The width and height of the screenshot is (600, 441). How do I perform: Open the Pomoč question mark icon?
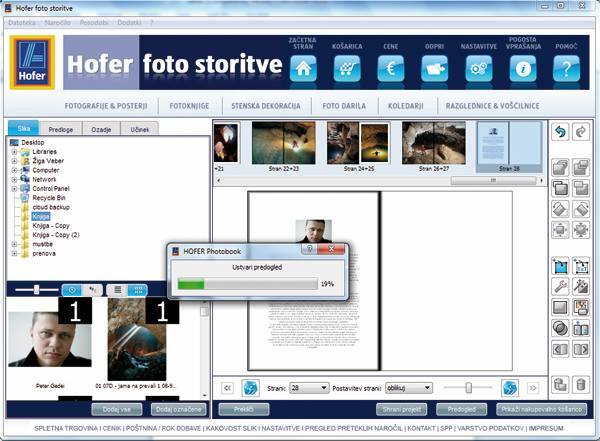566,69
